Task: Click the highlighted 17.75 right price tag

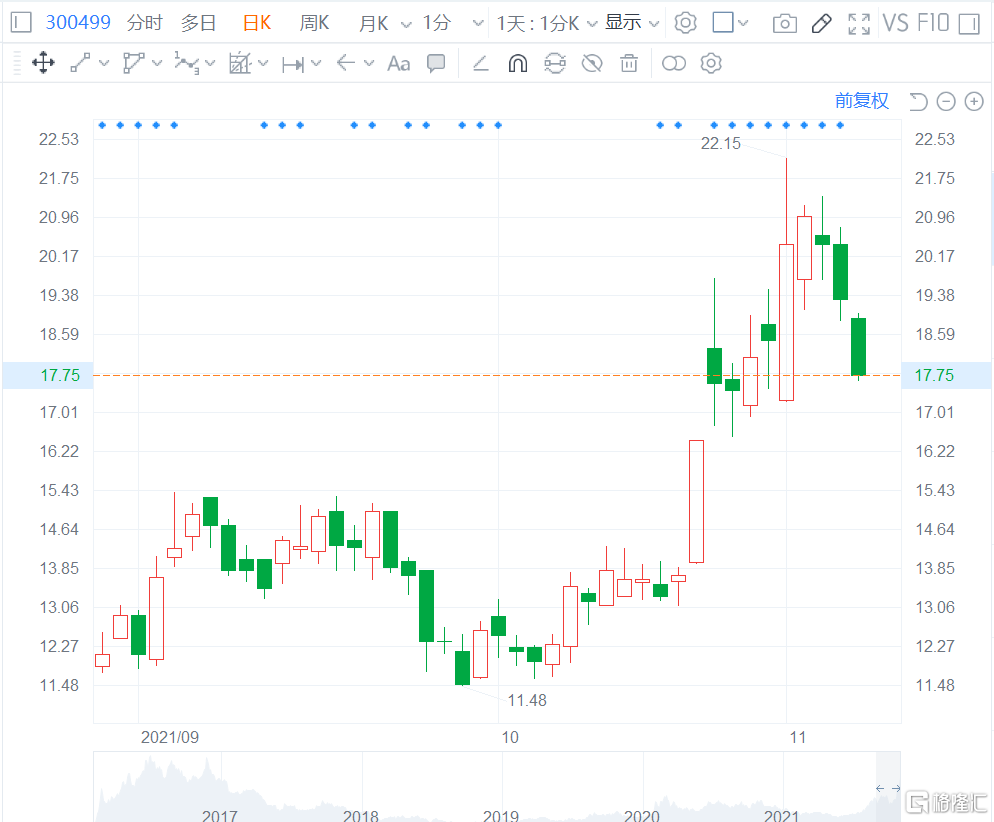Action: [x=947, y=375]
